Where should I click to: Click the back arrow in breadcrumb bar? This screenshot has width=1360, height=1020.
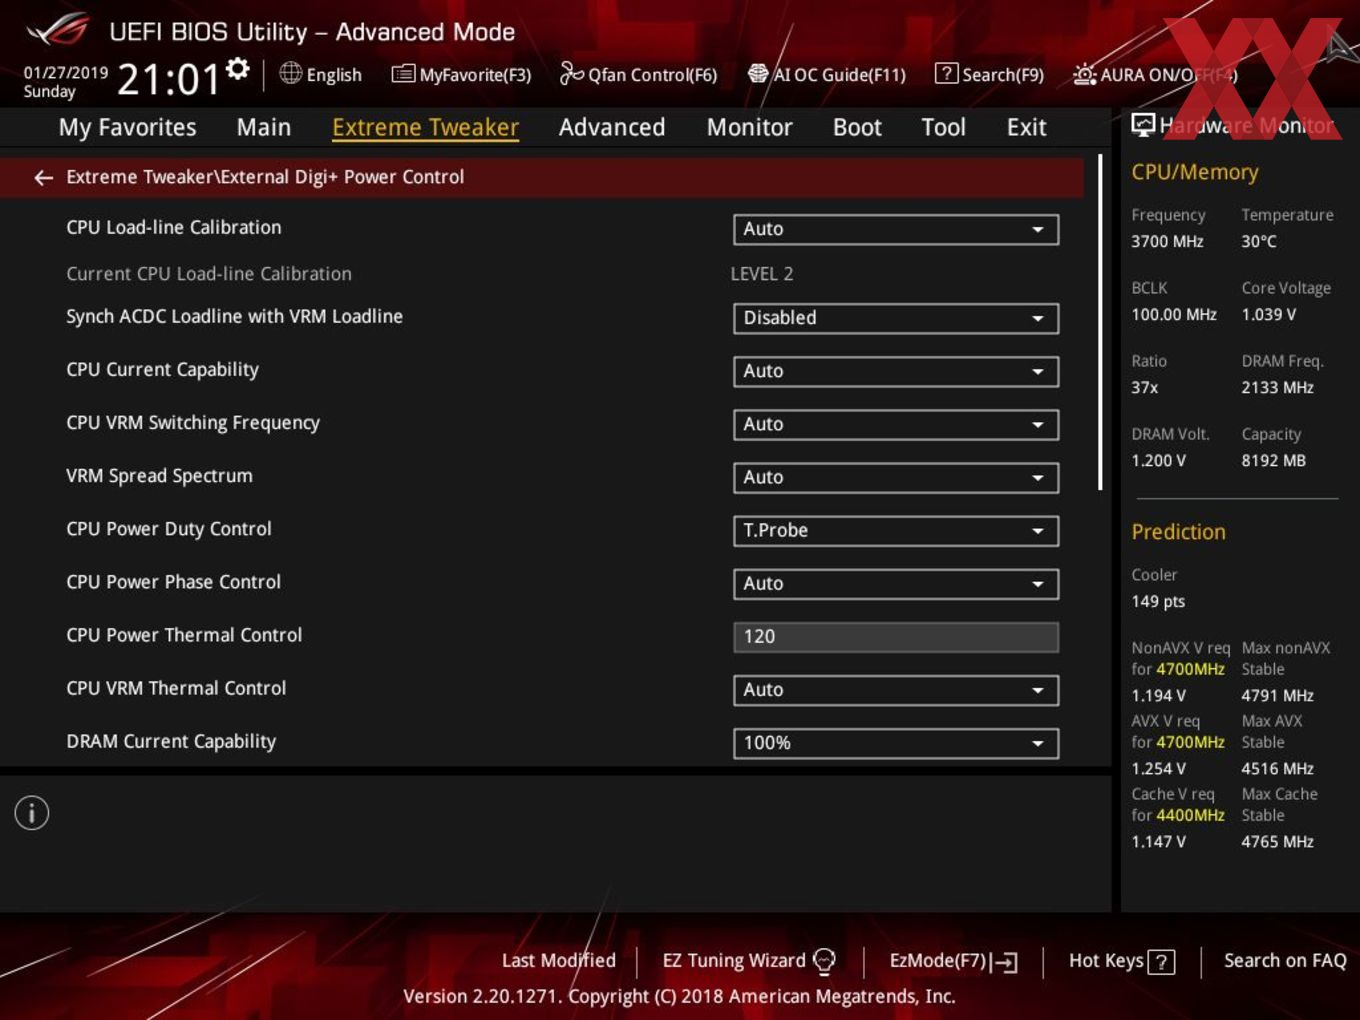point(43,178)
